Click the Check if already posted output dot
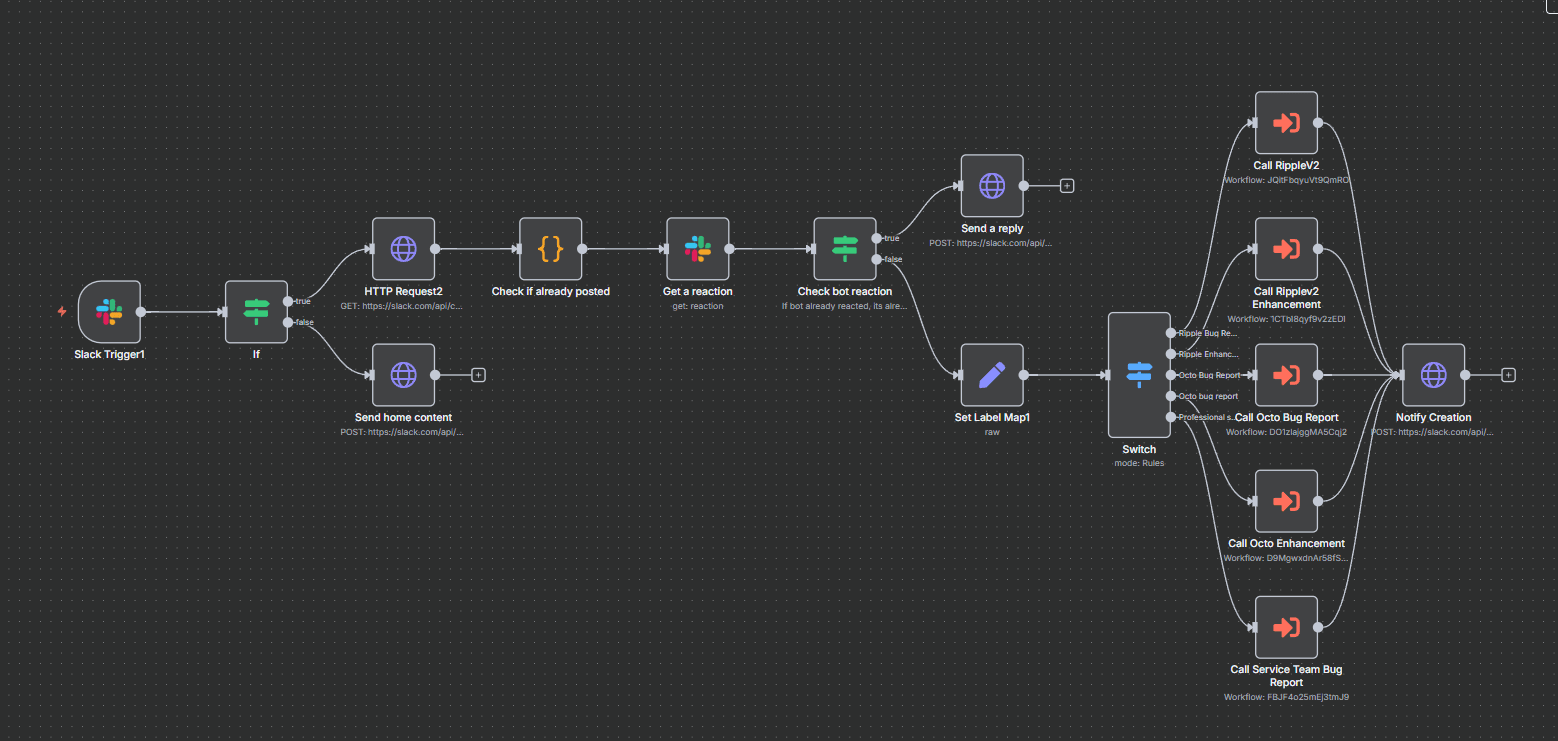1558x741 pixels. coord(582,249)
